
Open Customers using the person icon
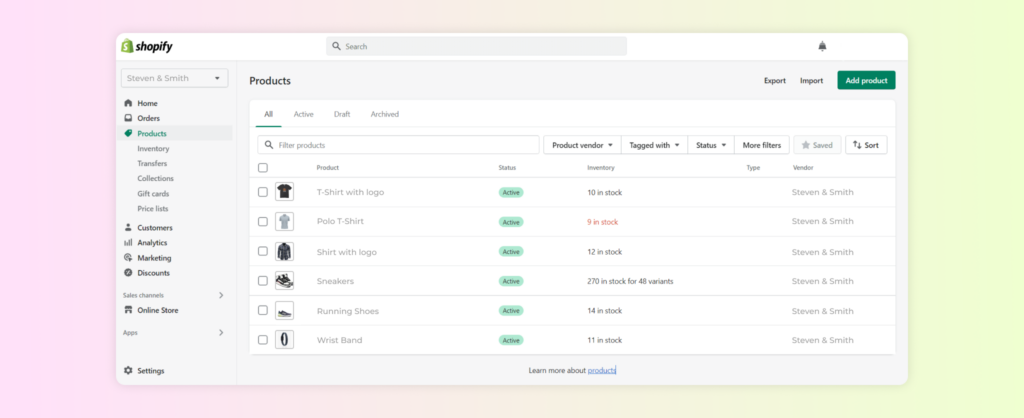128,228
